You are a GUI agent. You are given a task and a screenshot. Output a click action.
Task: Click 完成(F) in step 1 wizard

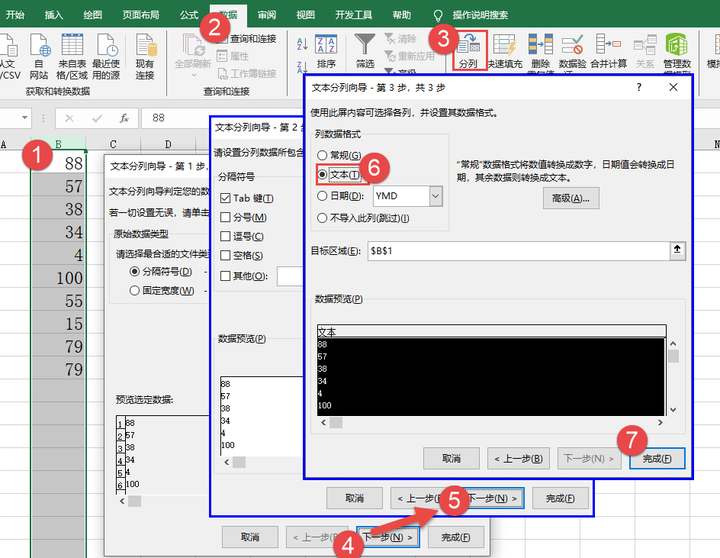[456, 537]
